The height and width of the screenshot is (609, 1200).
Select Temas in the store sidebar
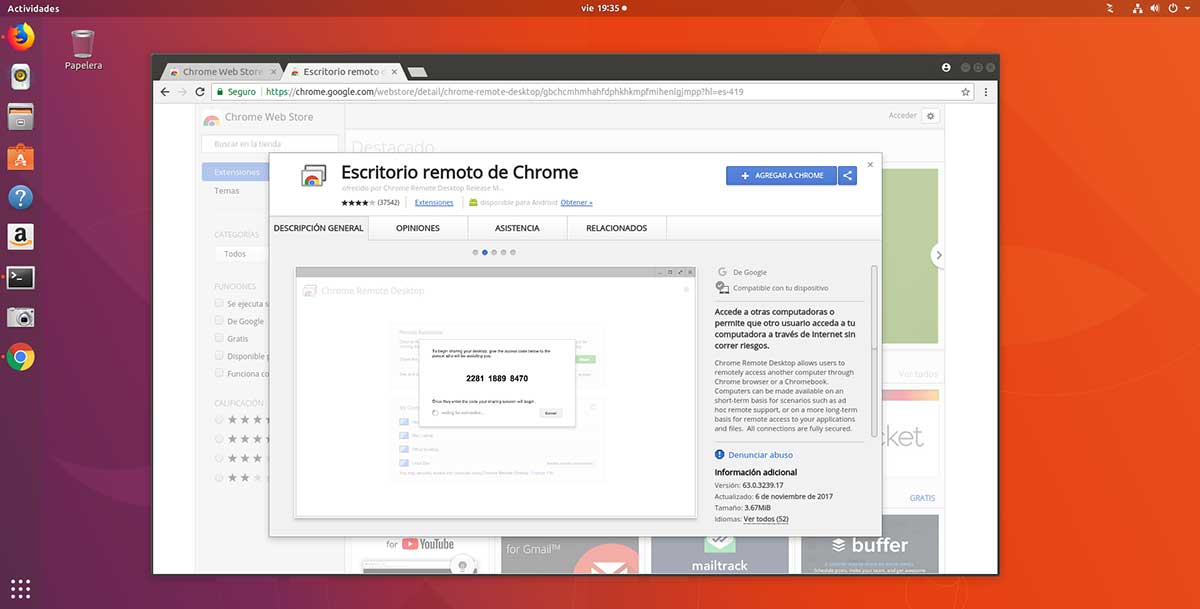pyautogui.click(x=227, y=191)
